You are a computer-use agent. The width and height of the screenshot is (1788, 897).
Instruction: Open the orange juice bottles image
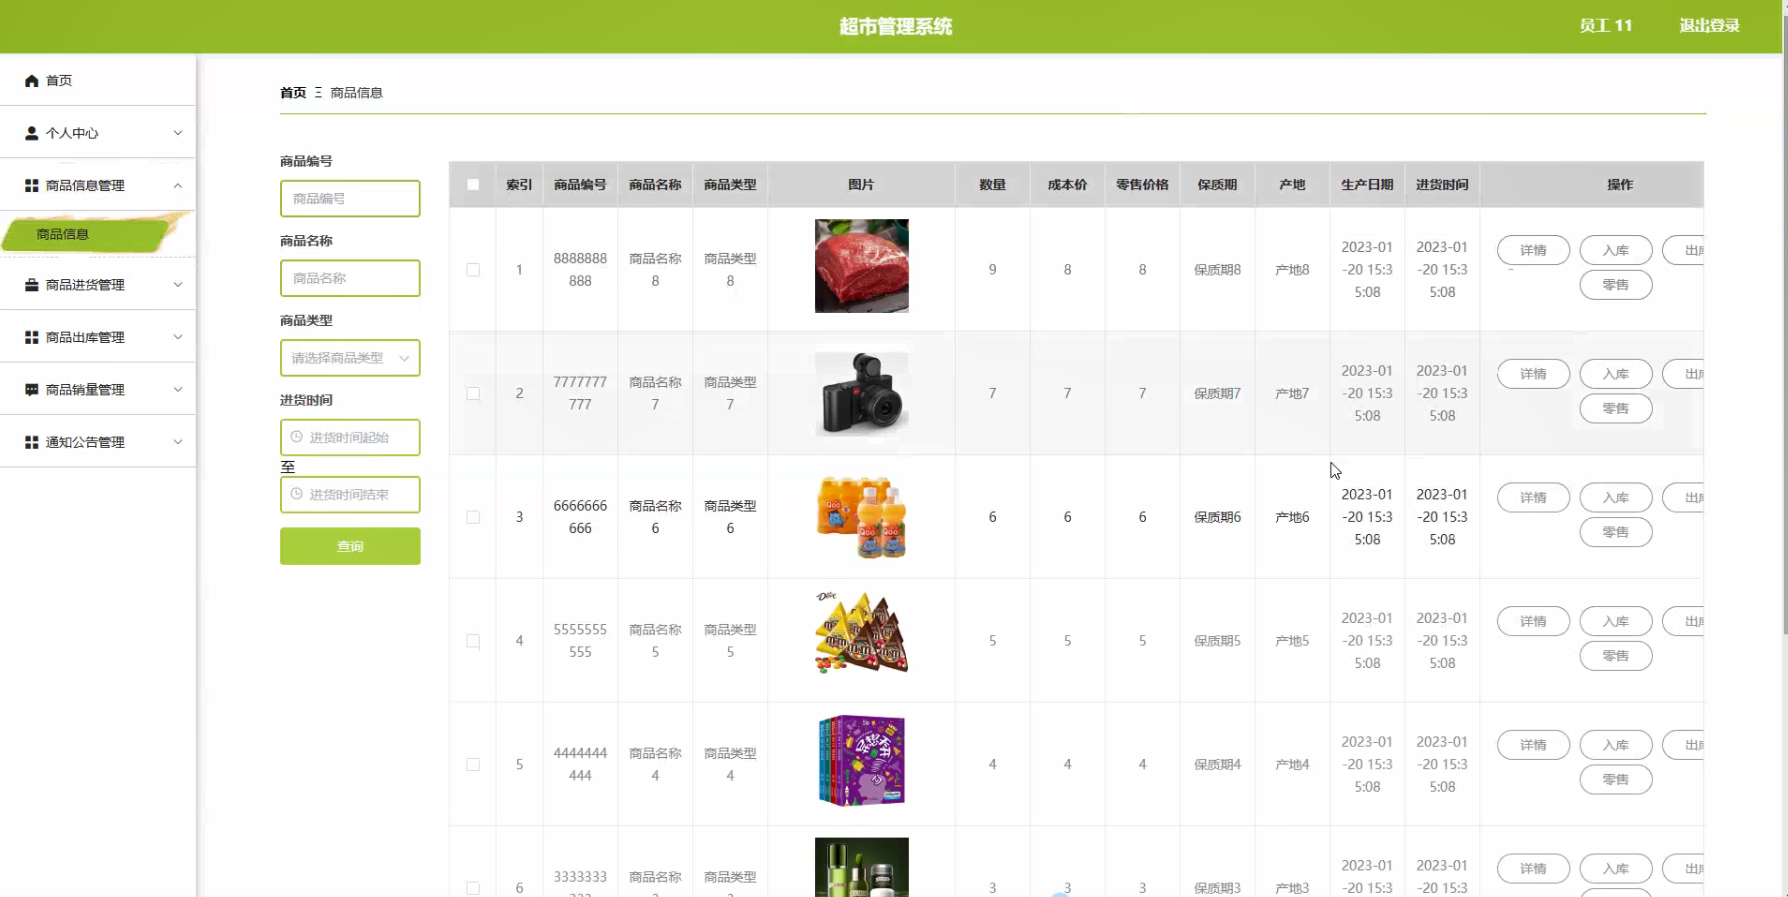[x=862, y=517]
